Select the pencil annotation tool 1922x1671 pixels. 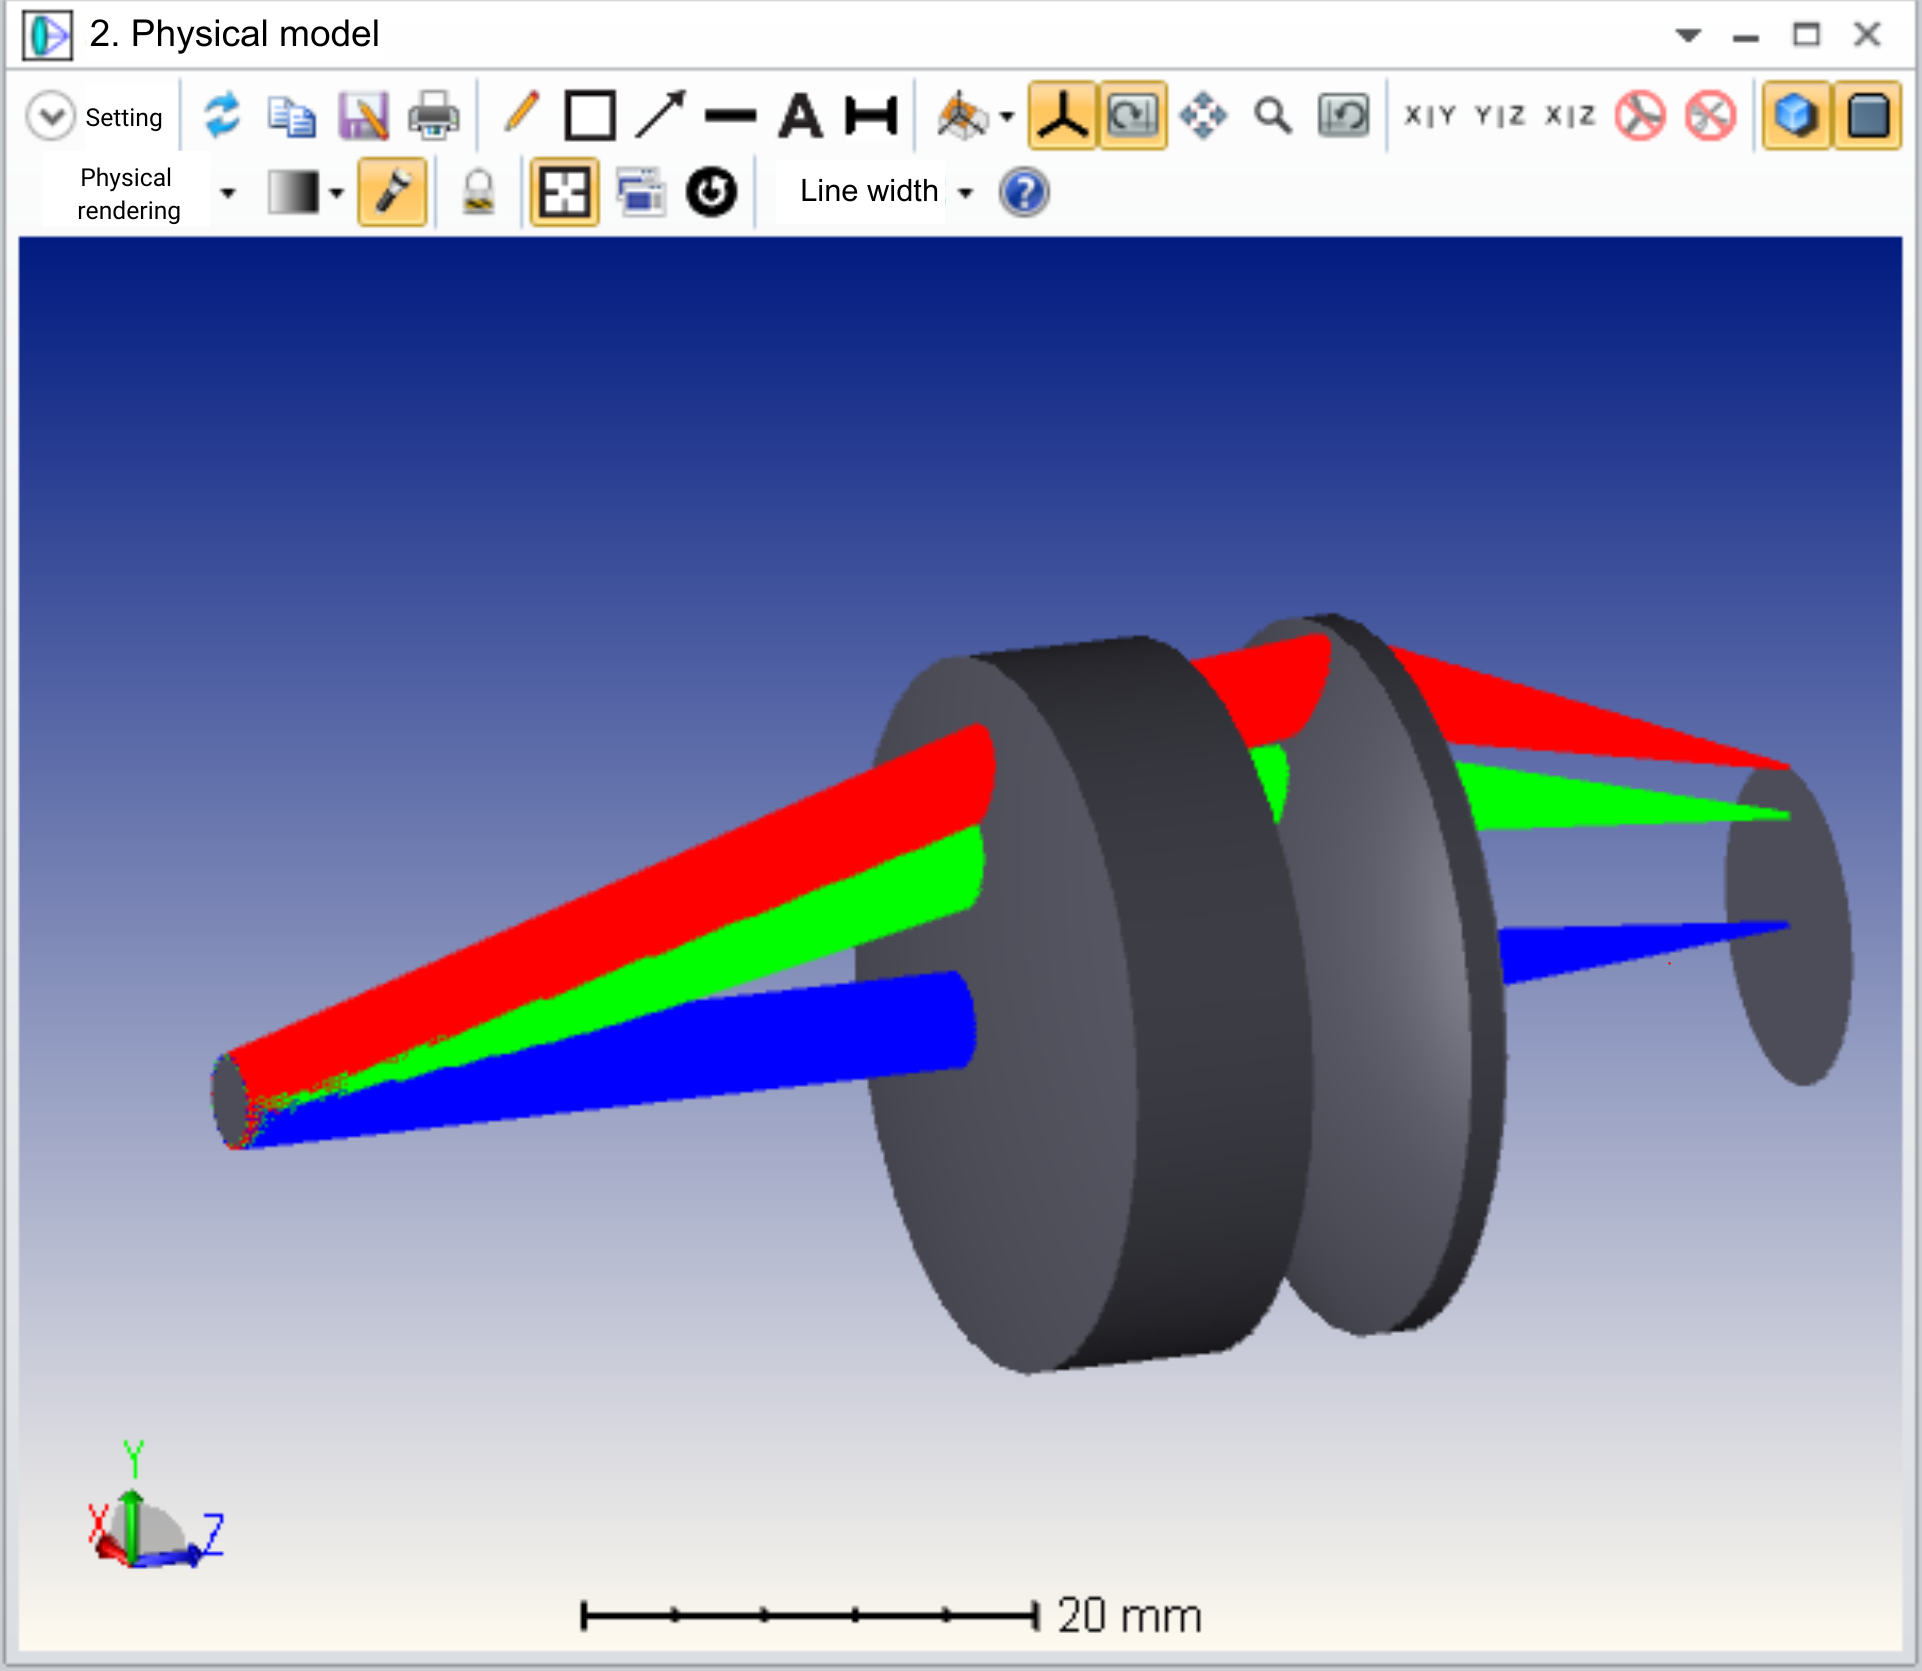(x=522, y=115)
